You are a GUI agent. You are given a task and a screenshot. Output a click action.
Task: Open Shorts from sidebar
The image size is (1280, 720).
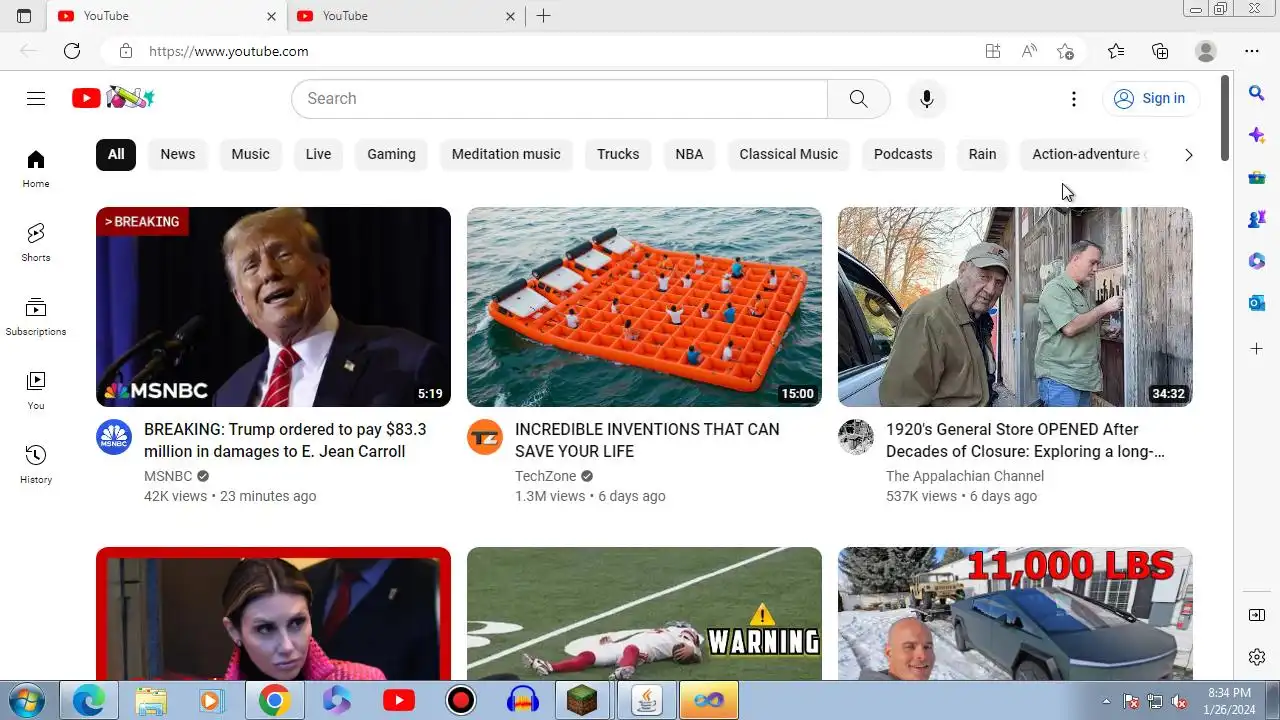coord(36,243)
